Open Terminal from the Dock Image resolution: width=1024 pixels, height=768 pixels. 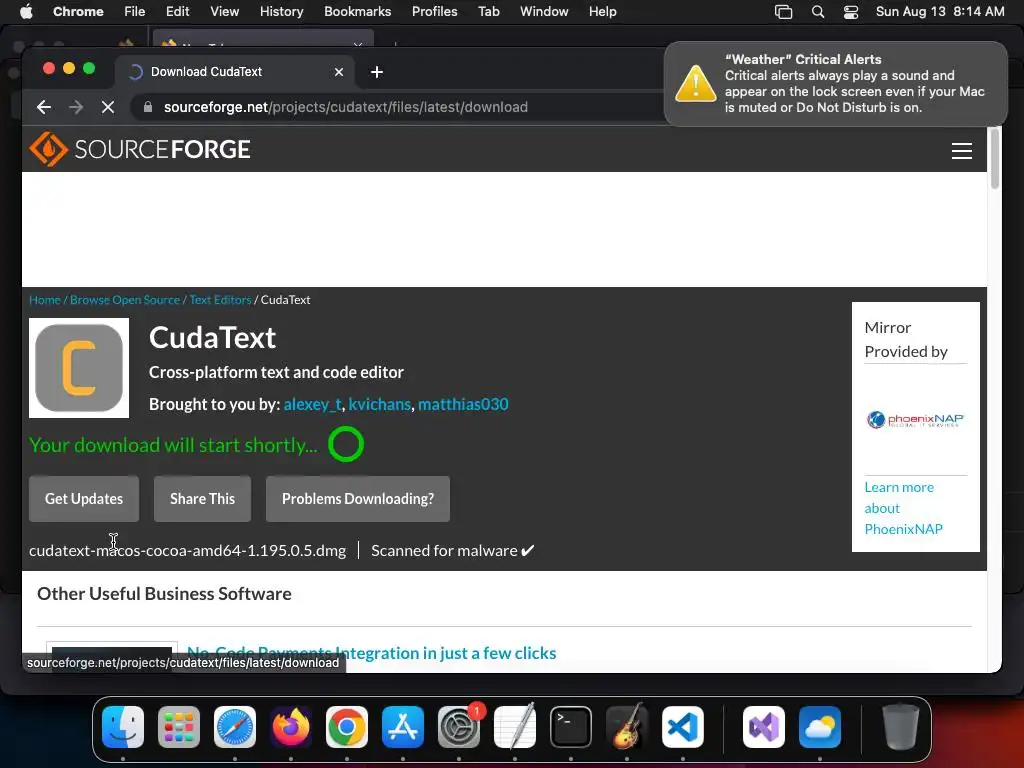pos(571,727)
